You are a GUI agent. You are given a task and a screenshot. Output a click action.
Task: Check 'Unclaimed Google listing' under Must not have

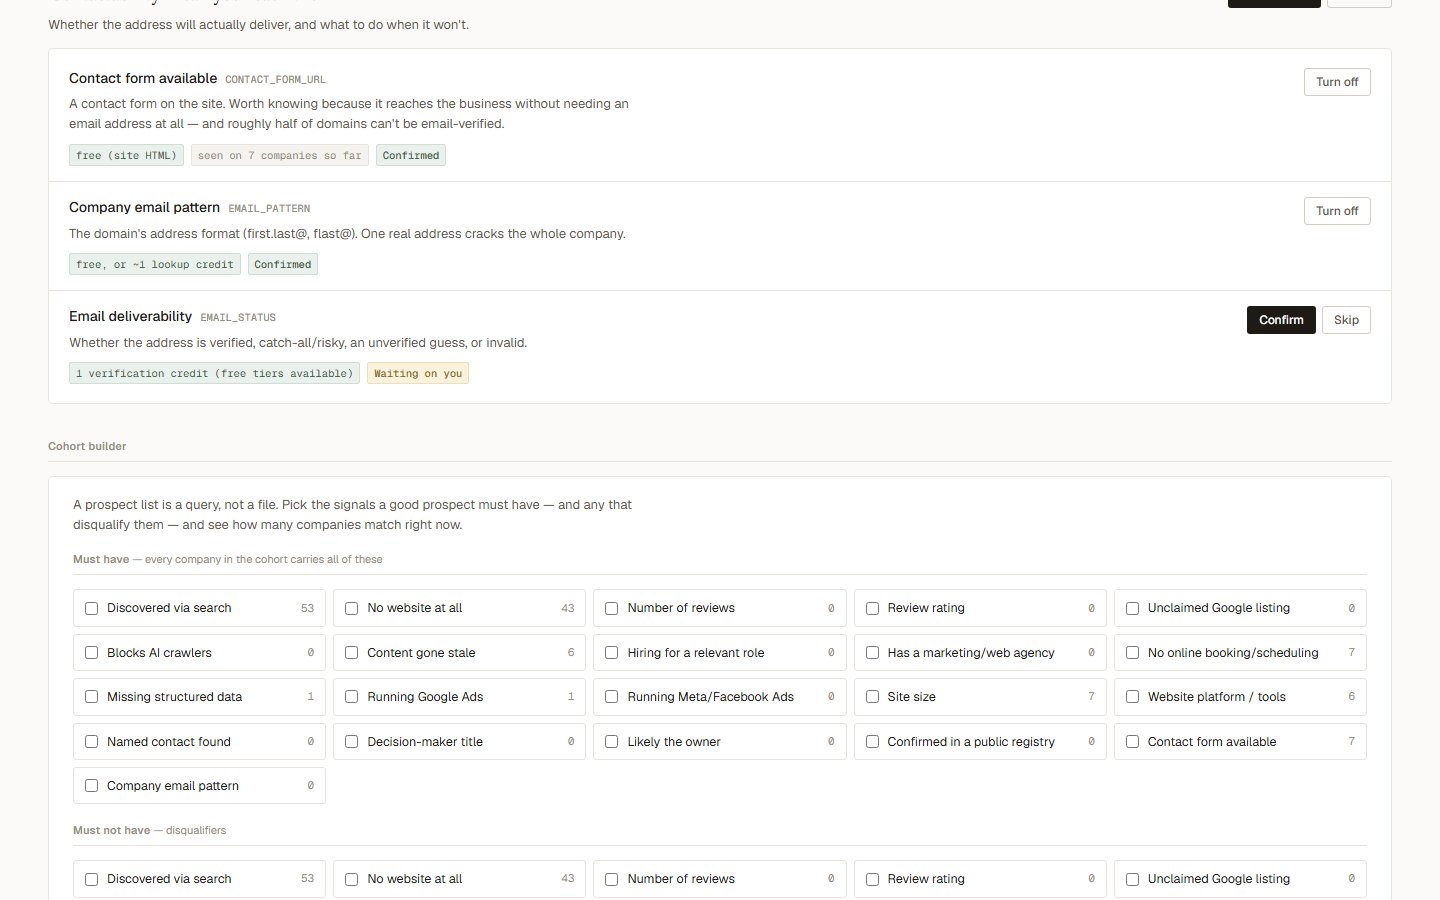[x=1132, y=879]
